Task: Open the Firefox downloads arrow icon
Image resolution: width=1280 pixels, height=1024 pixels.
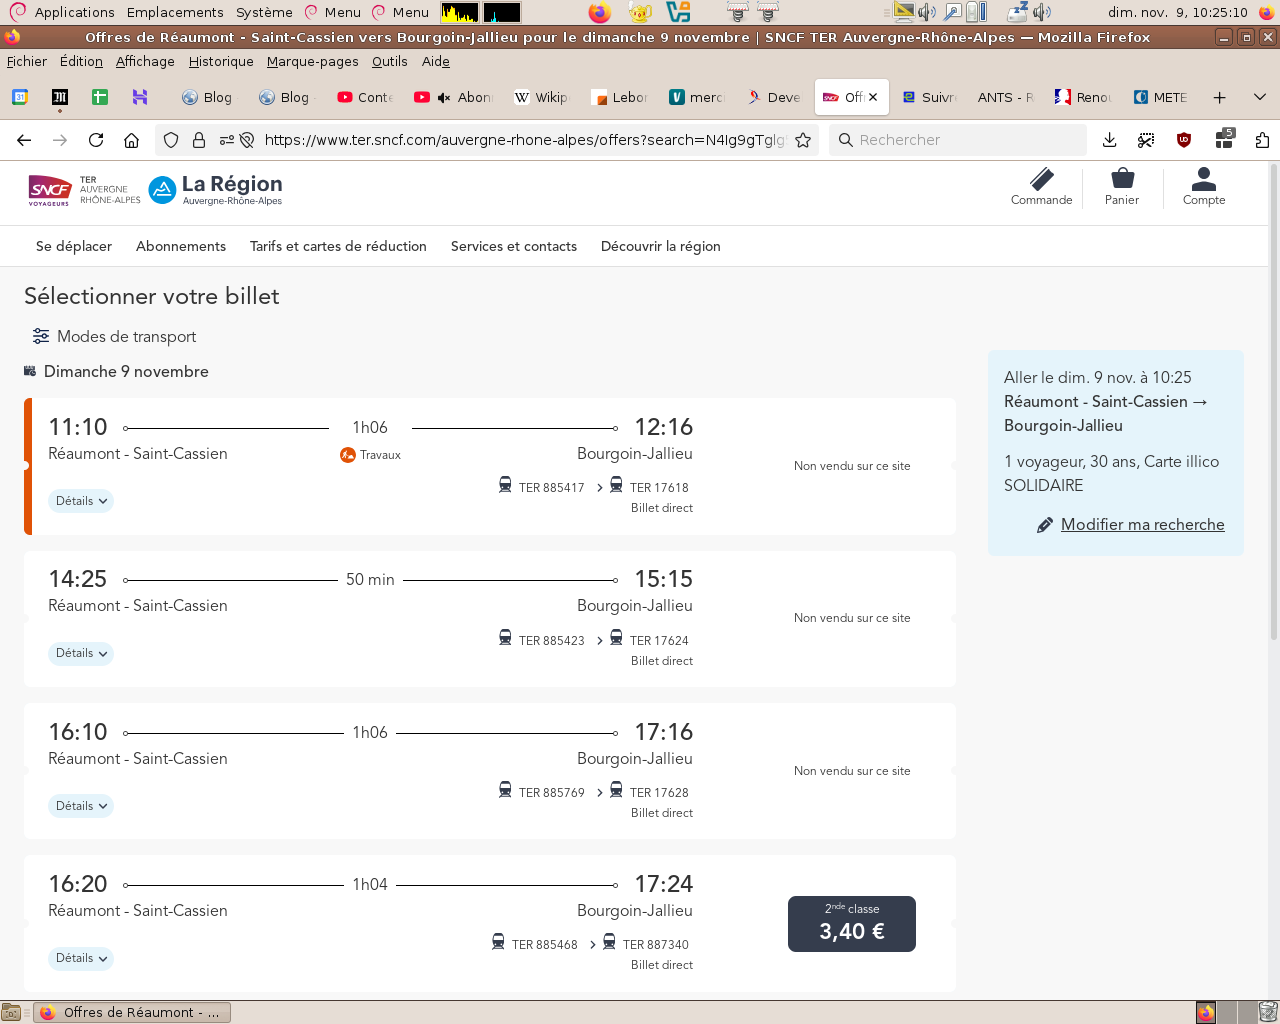Action: coord(1109,140)
